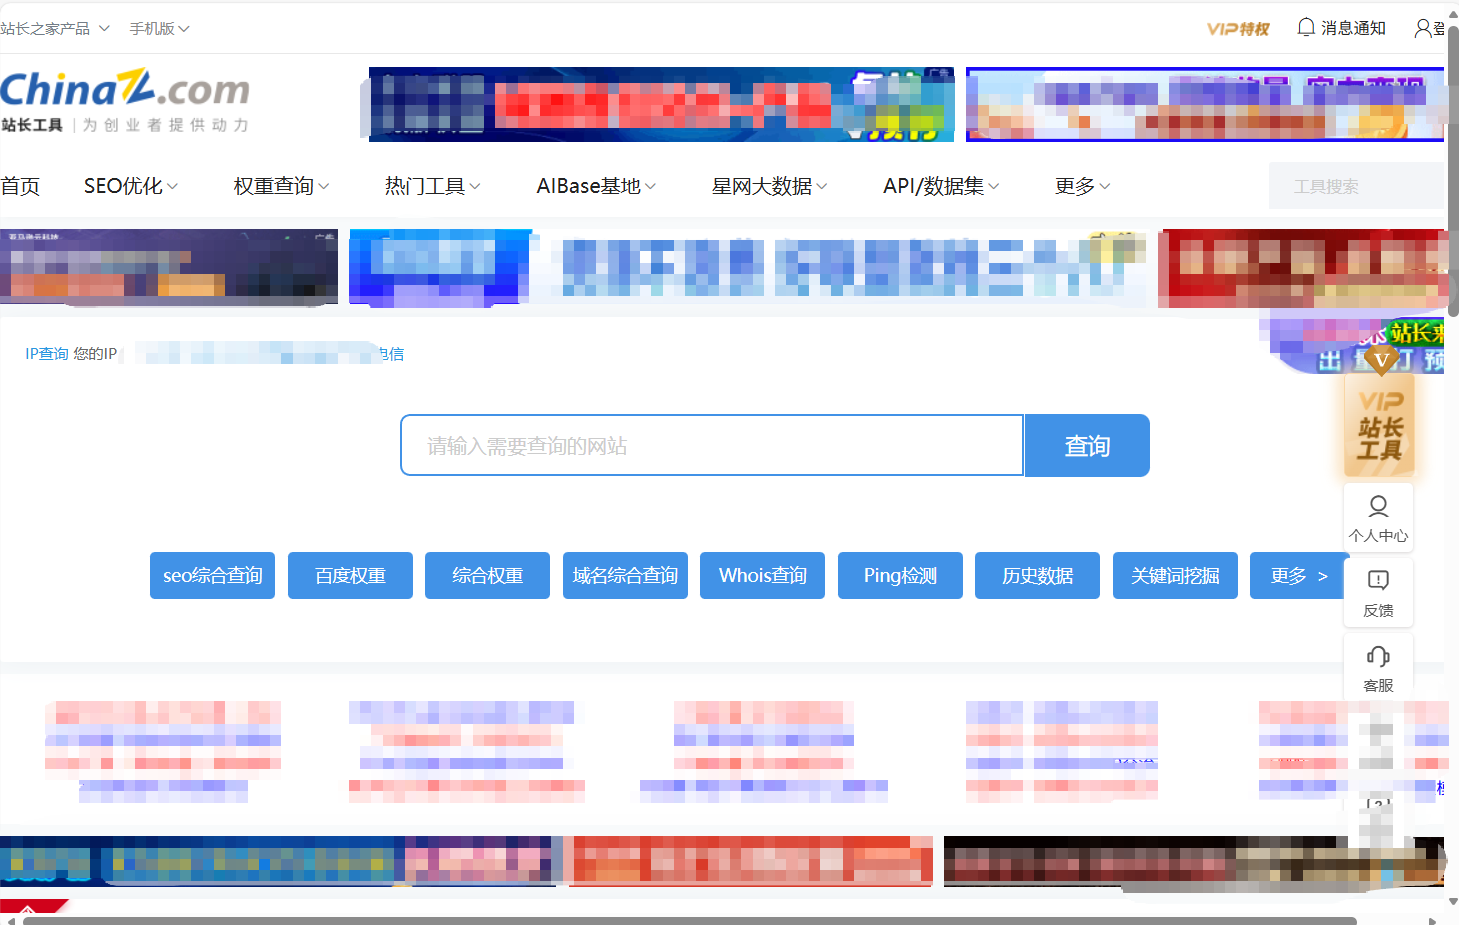Open the 反馈 feedback icon

[1378, 581]
